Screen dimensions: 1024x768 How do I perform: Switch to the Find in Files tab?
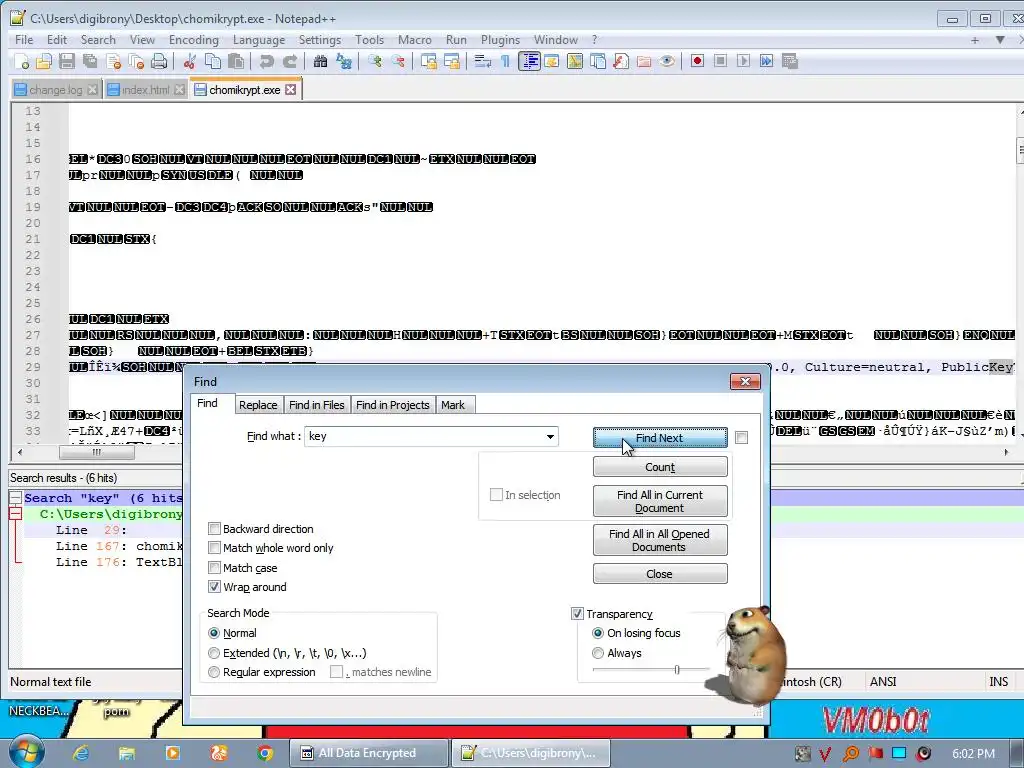(317, 405)
